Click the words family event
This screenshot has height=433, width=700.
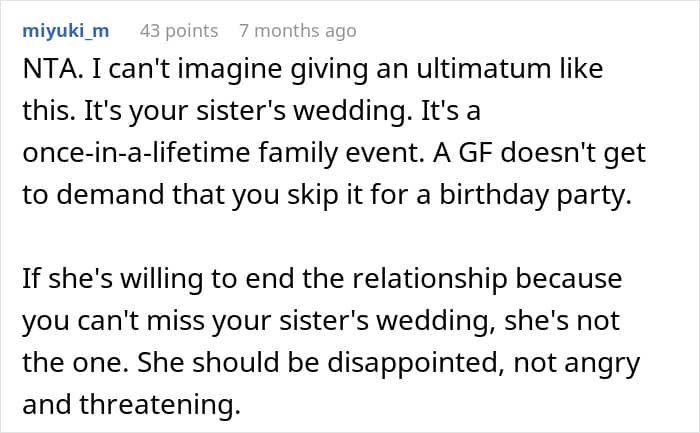click(375, 152)
